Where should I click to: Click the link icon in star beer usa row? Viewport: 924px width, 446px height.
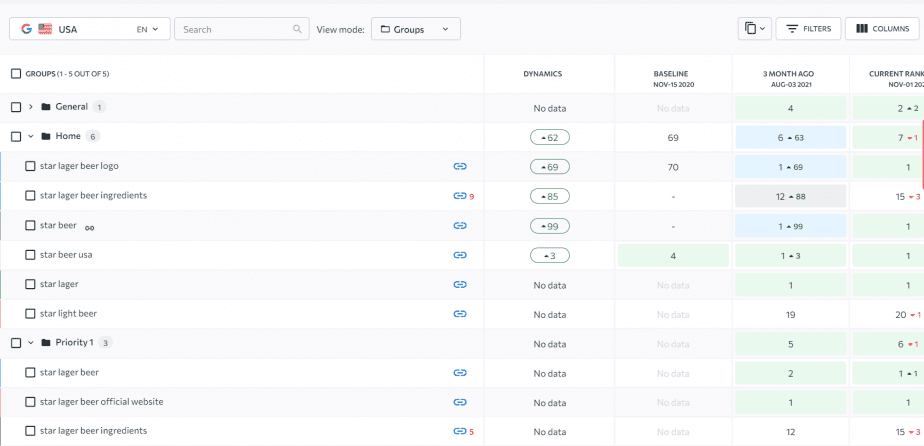(x=460, y=255)
